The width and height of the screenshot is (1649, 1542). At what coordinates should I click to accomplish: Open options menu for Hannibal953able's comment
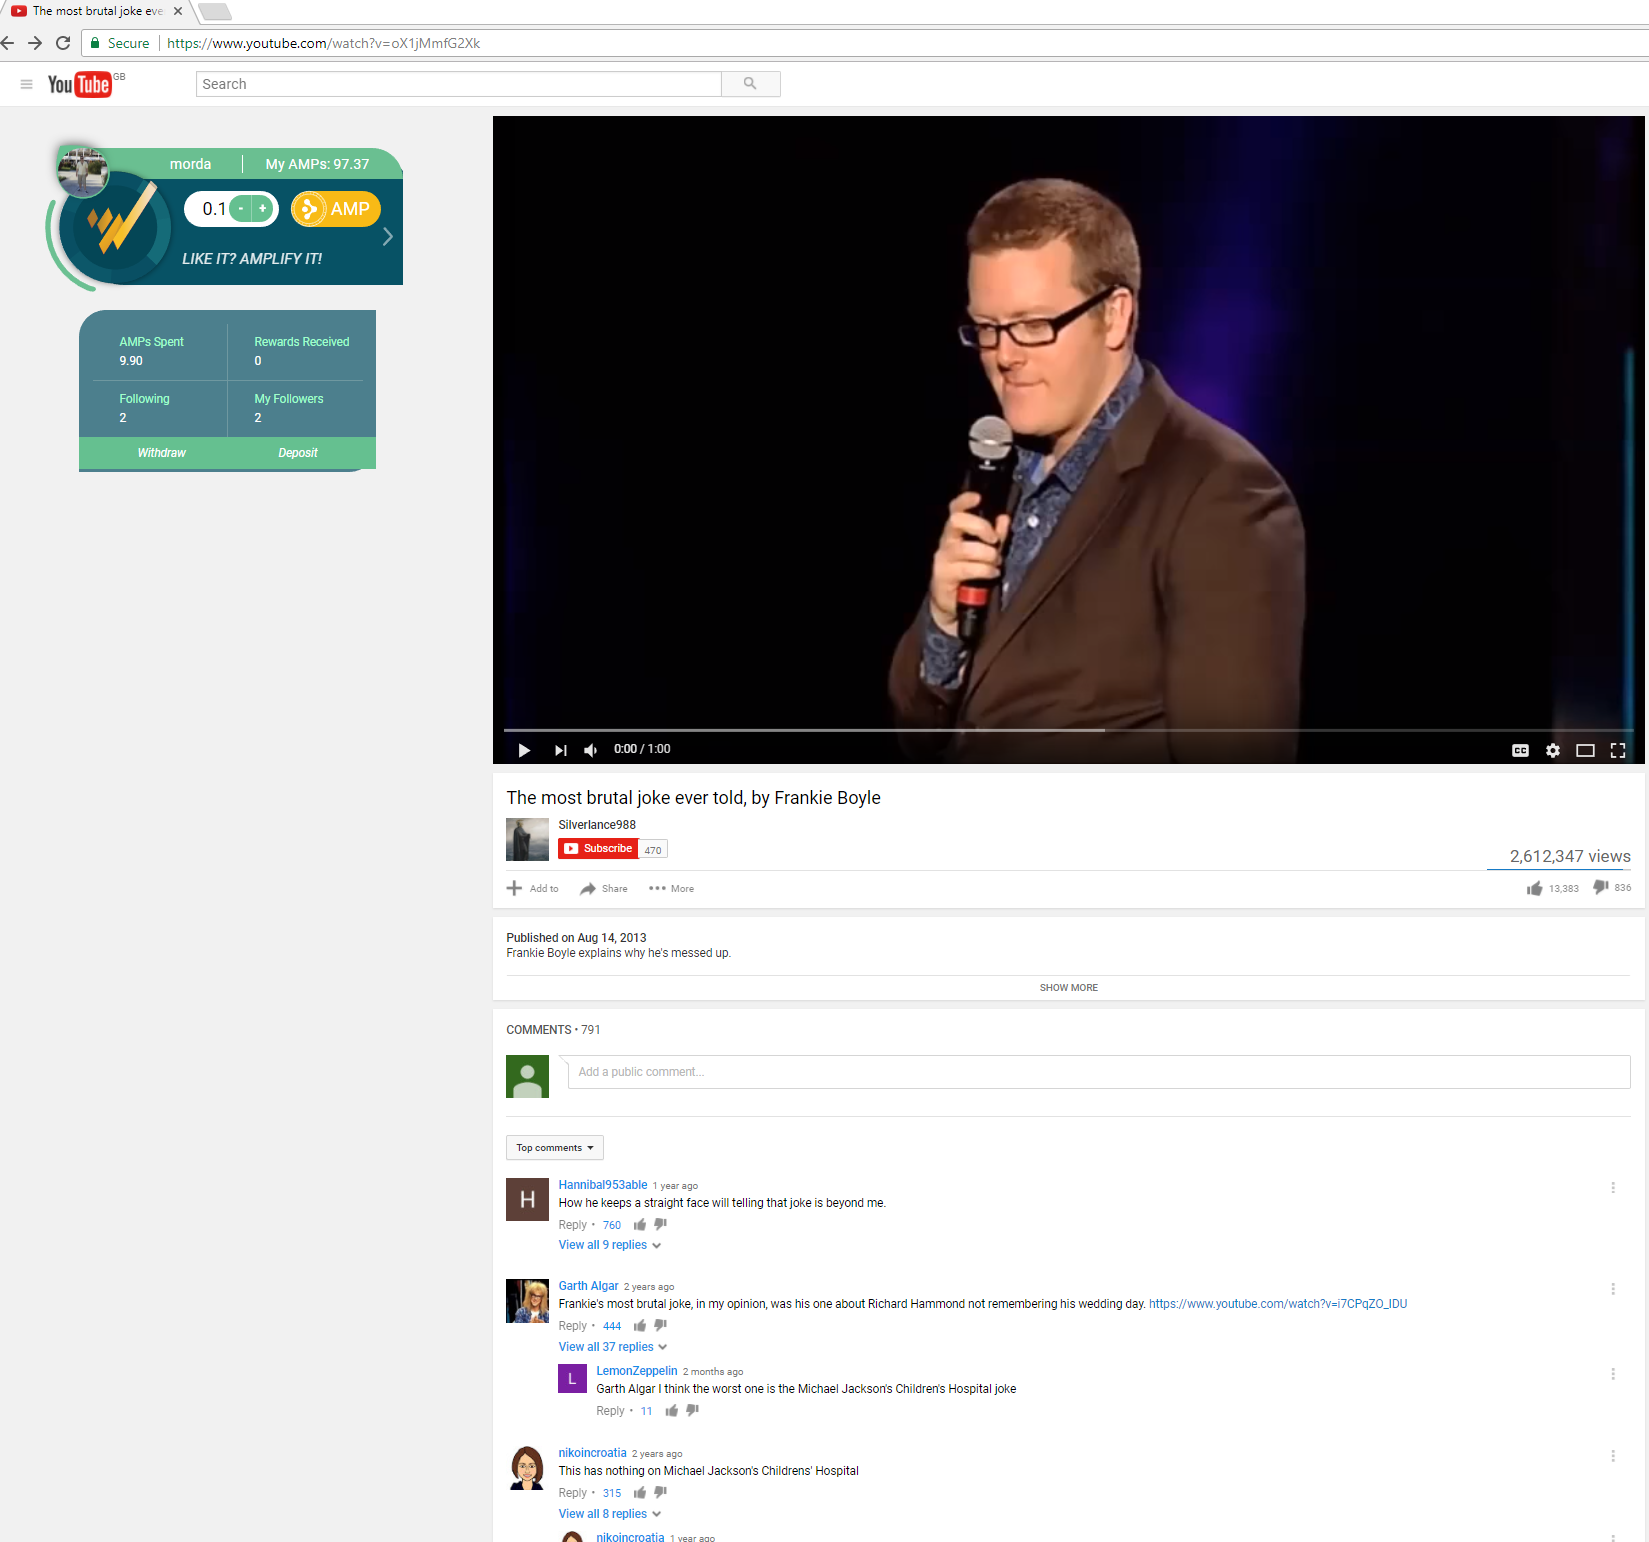click(x=1613, y=1188)
